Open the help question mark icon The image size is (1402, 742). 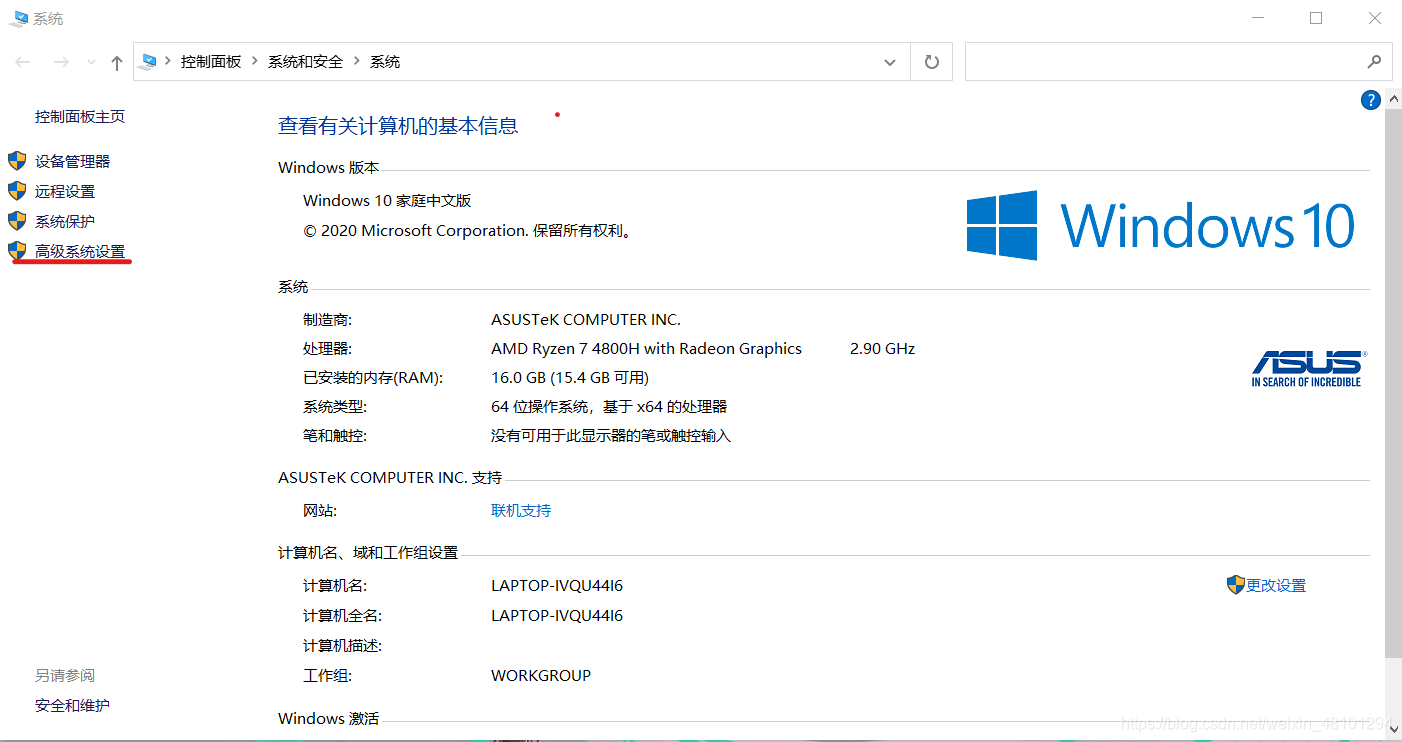coord(1370,100)
